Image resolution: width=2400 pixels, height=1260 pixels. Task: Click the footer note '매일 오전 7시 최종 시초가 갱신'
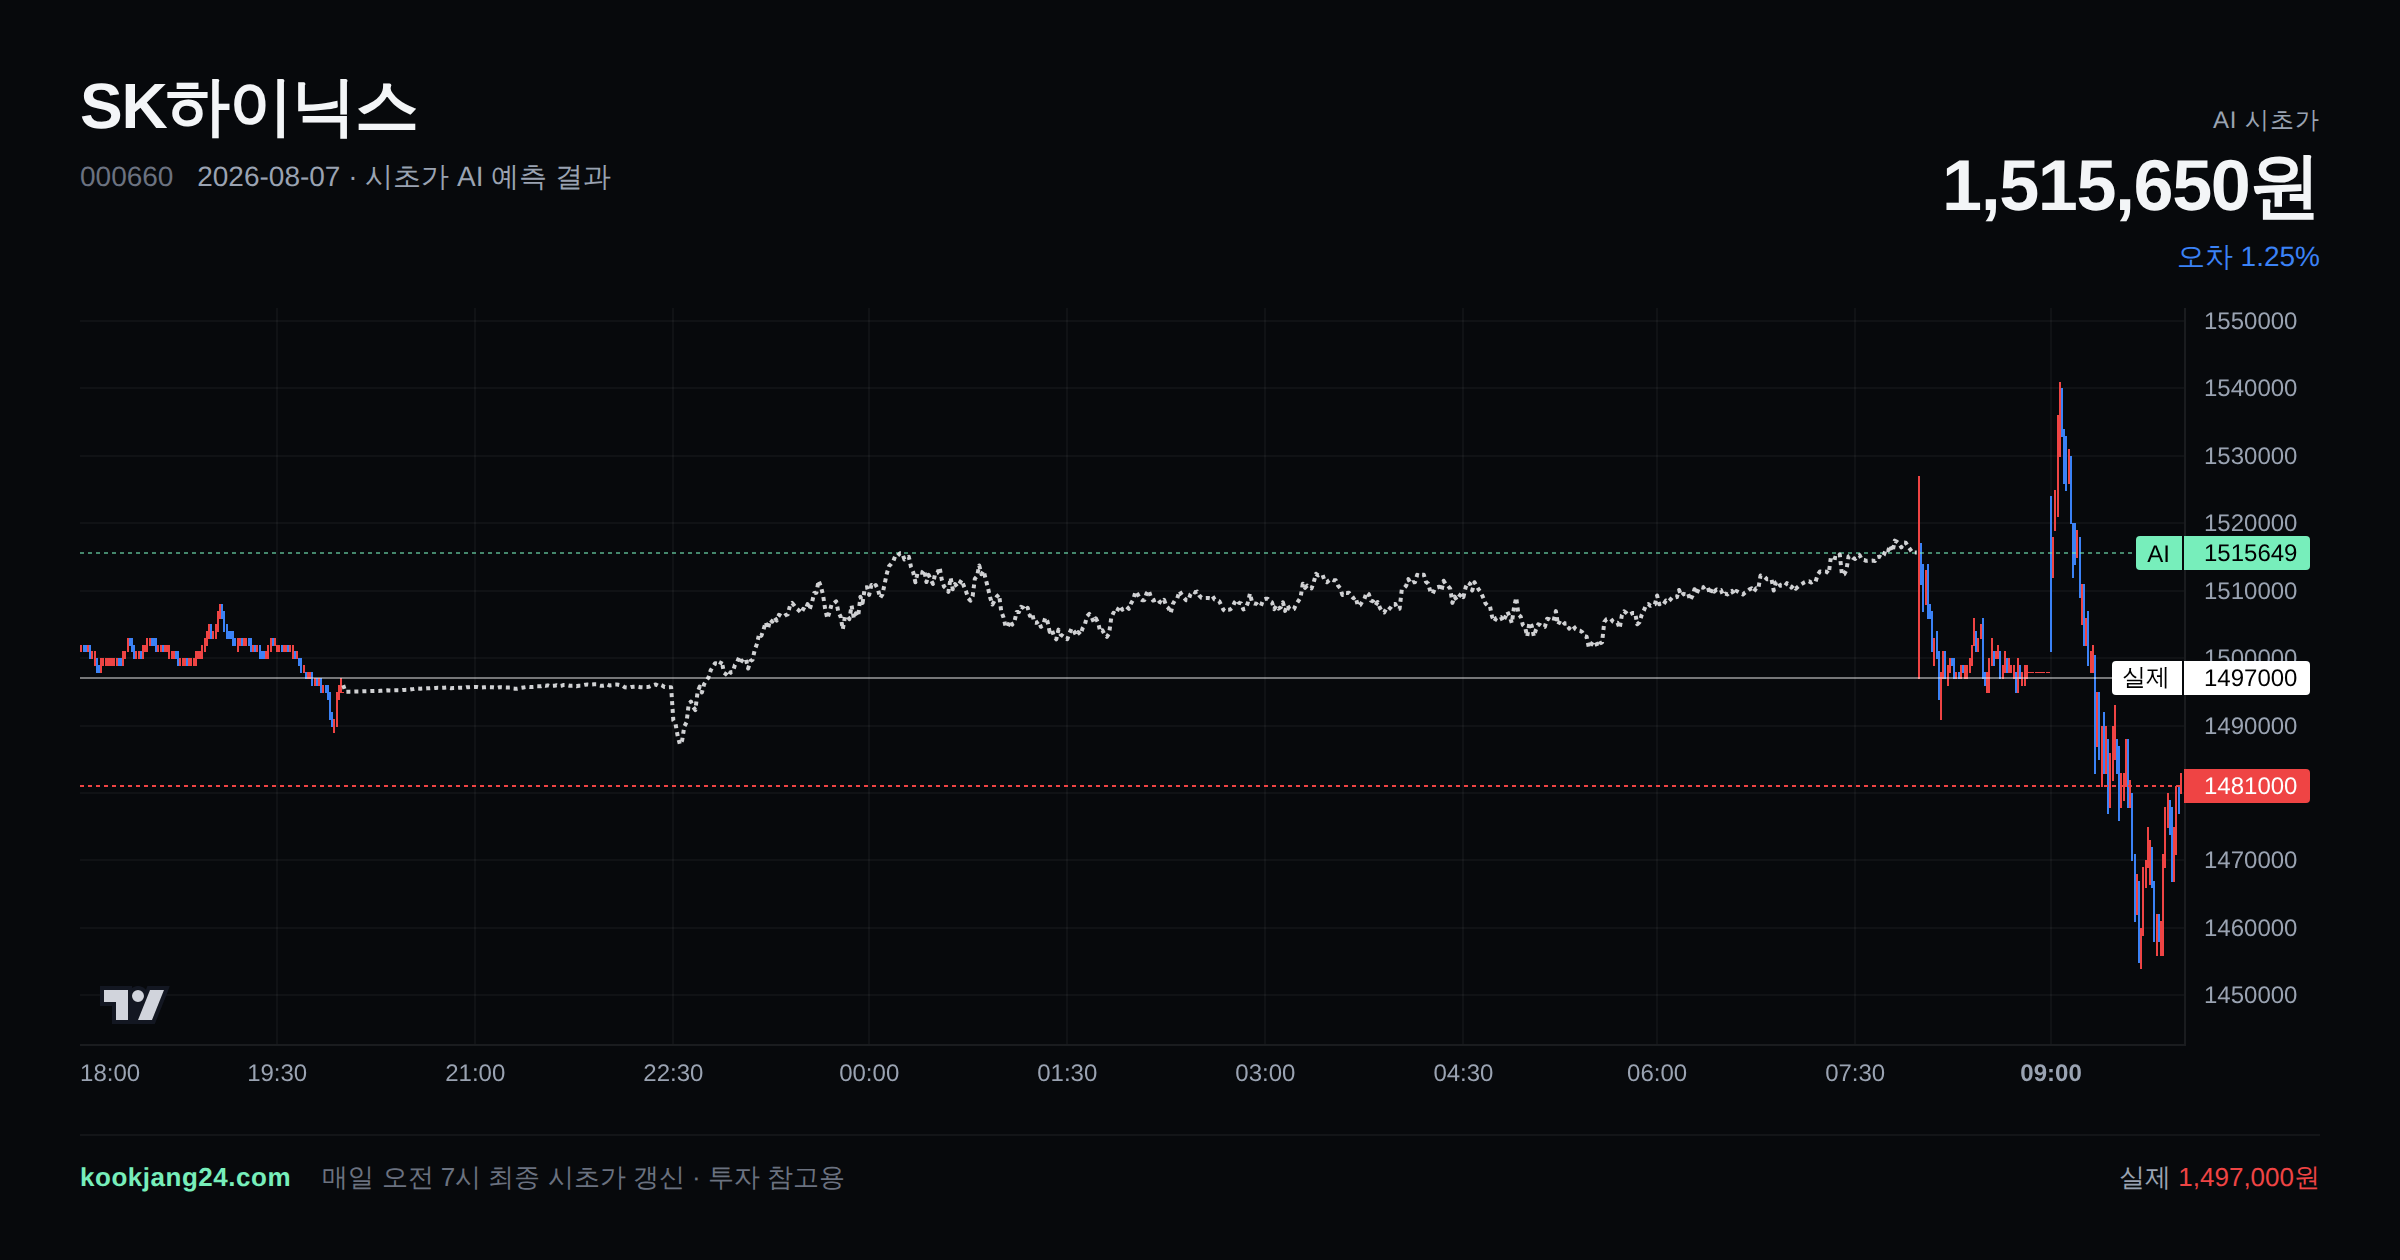(503, 1178)
